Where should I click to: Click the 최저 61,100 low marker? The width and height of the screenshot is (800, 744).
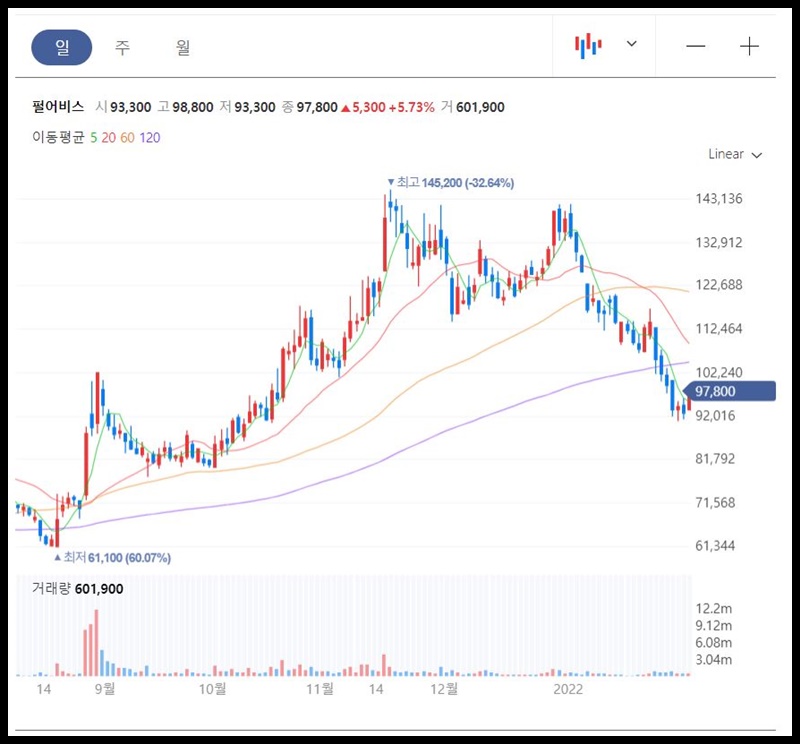pyautogui.click(x=112, y=557)
